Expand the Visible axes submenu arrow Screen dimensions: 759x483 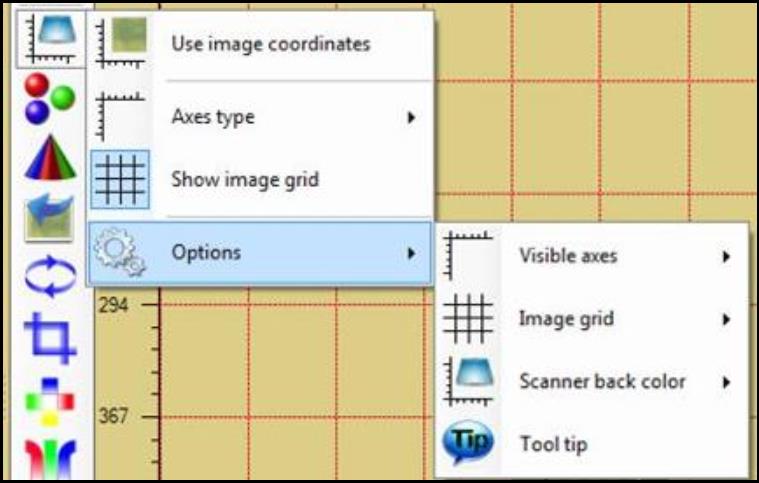click(726, 257)
